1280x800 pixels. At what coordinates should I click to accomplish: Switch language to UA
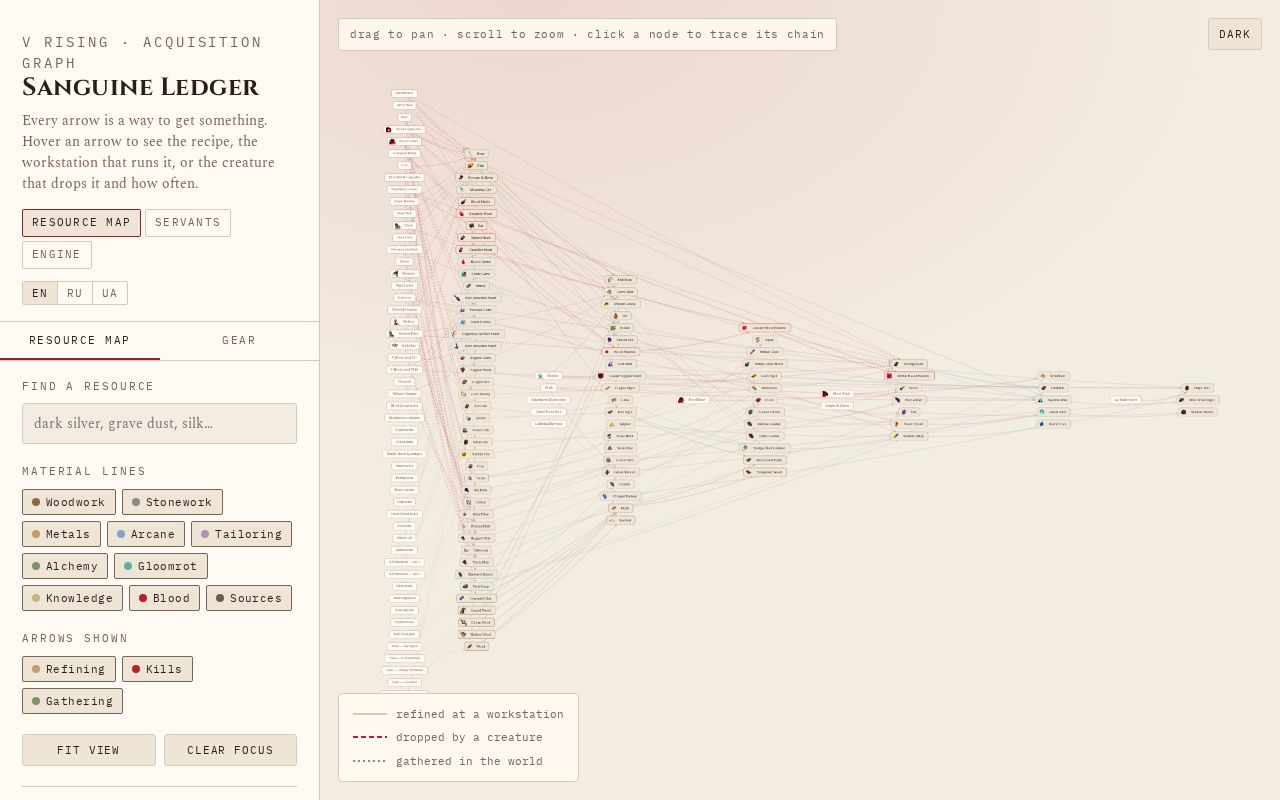tap(110, 293)
